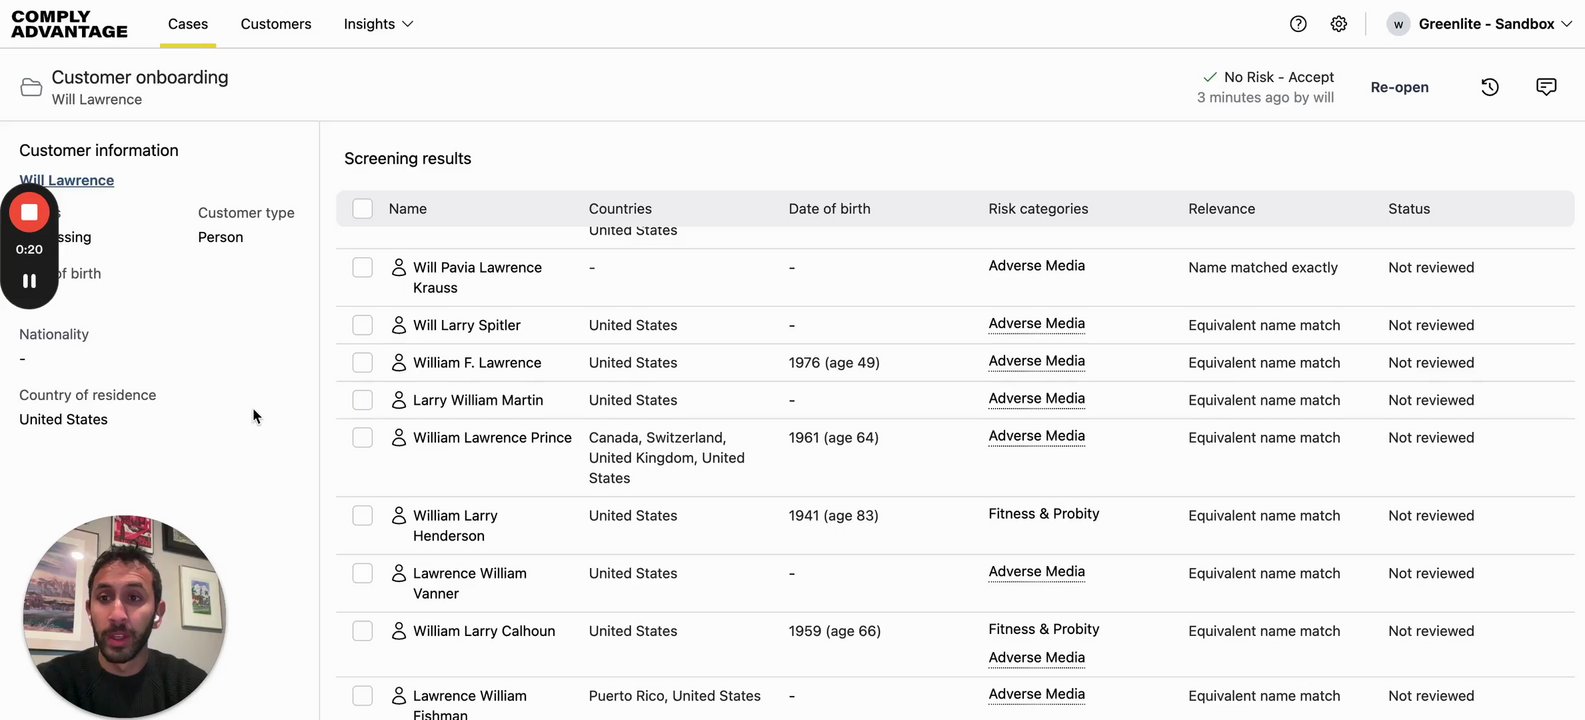Click the presenter webcam thumbnail
Image resolution: width=1585 pixels, height=720 pixels.
124,616
